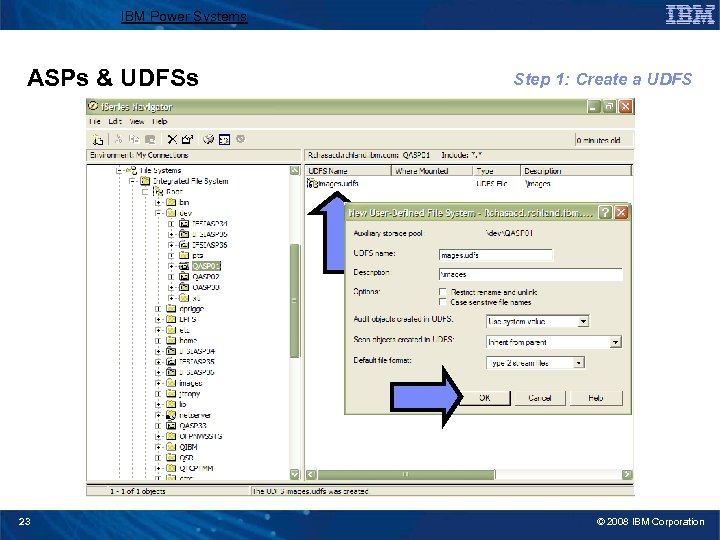Open the Audit objects created in UDFS dropdown
720x540 pixels.
point(583,321)
